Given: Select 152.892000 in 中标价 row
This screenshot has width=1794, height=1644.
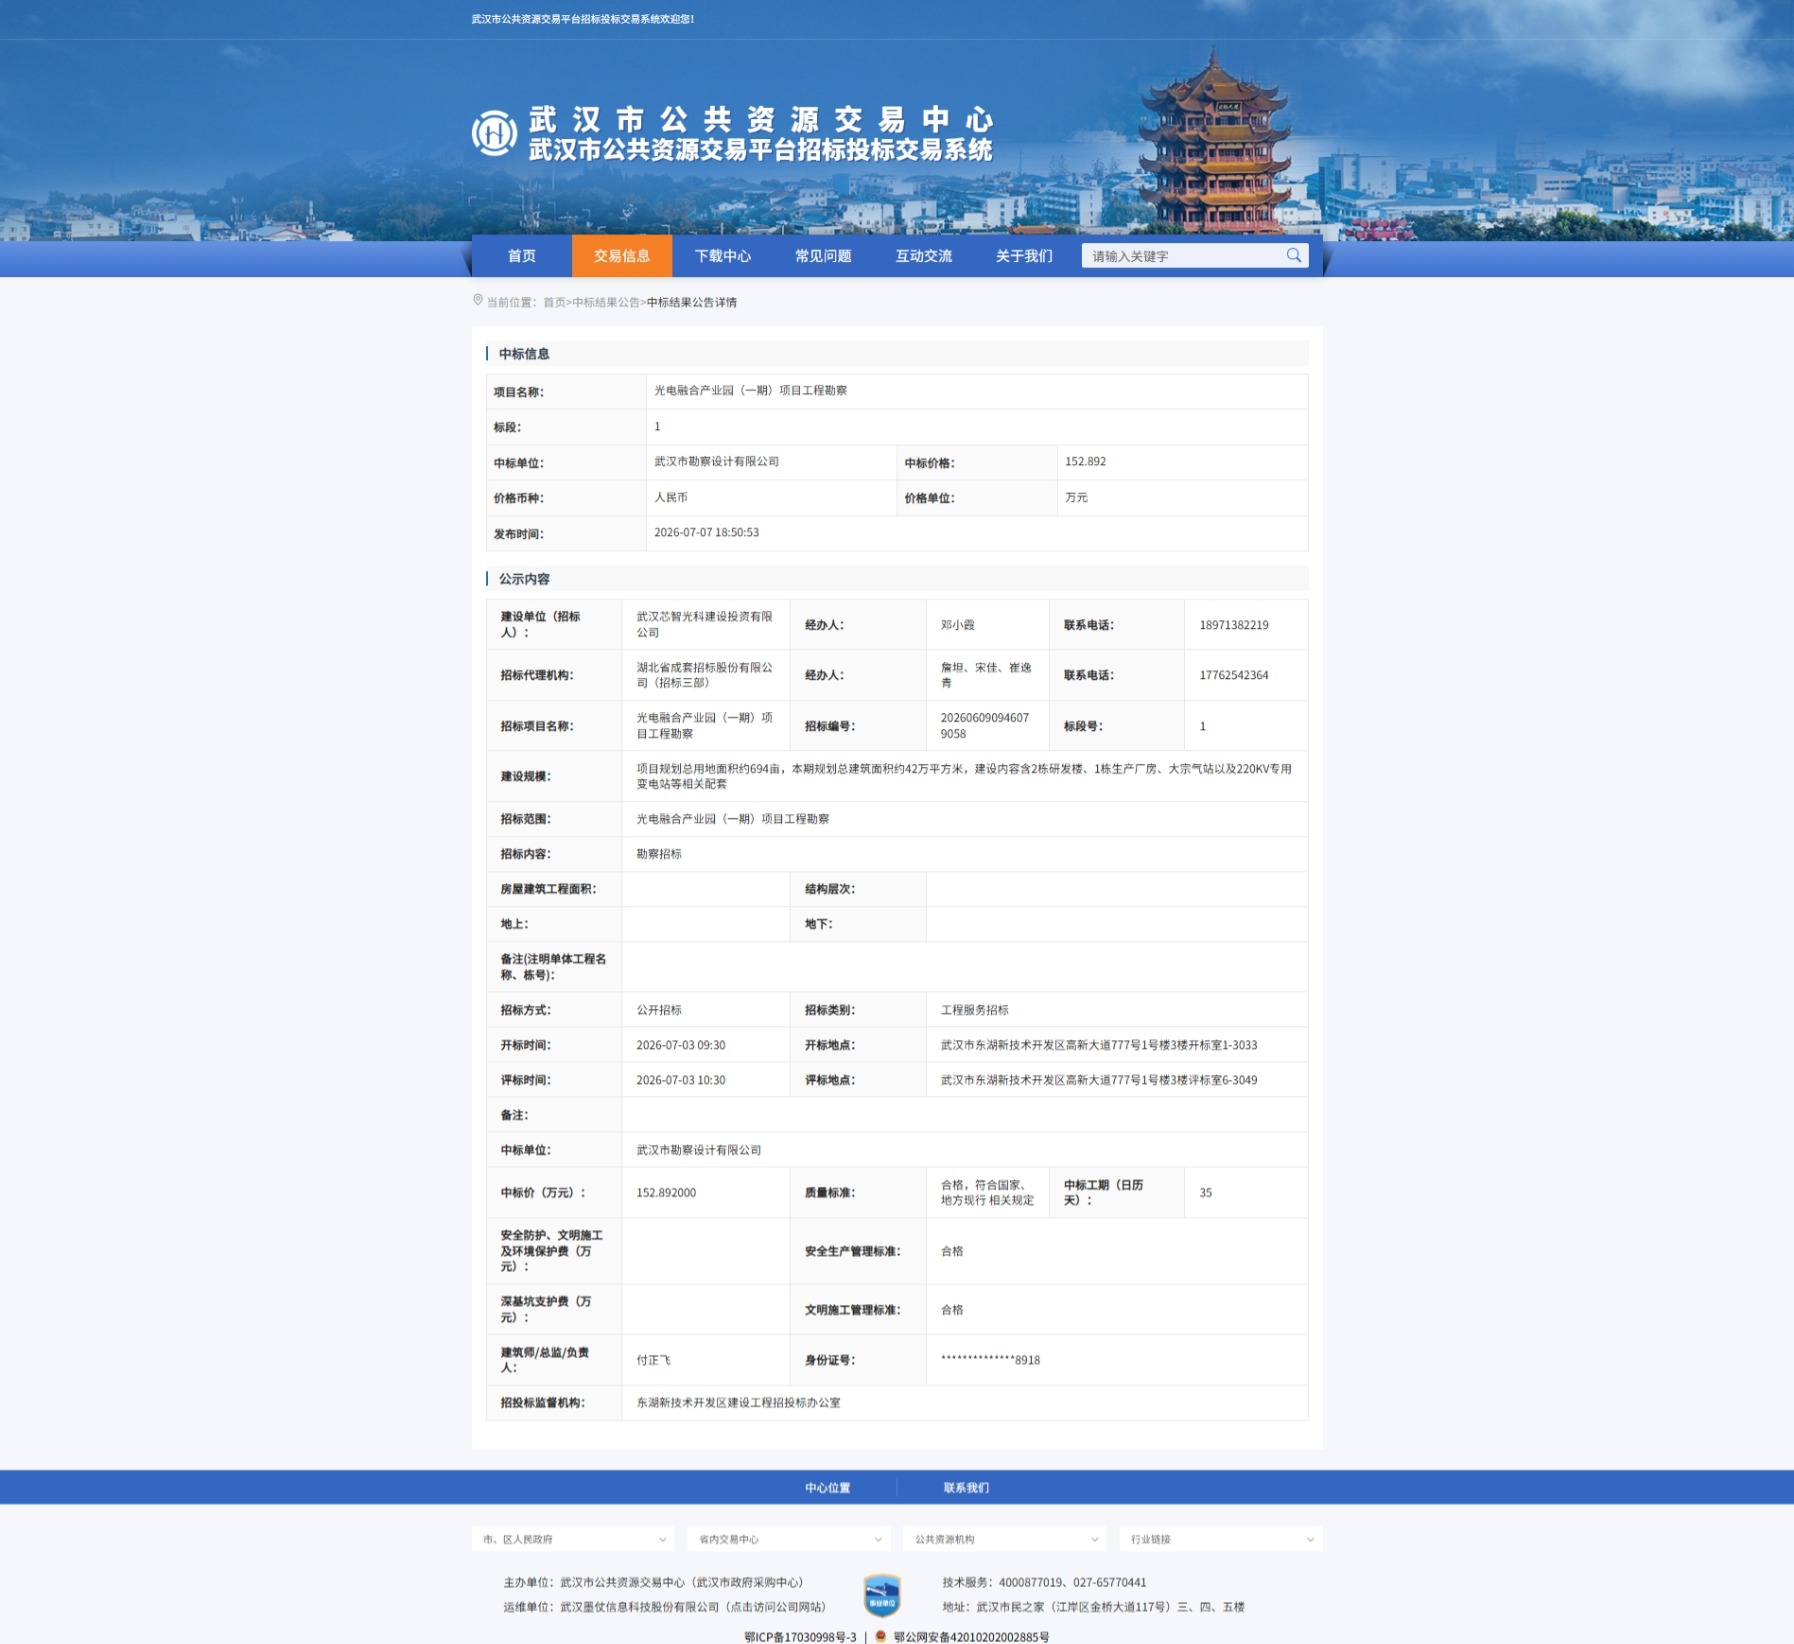Looking at the screenshot, I should pyautogui.click(x=666, y=1192).
